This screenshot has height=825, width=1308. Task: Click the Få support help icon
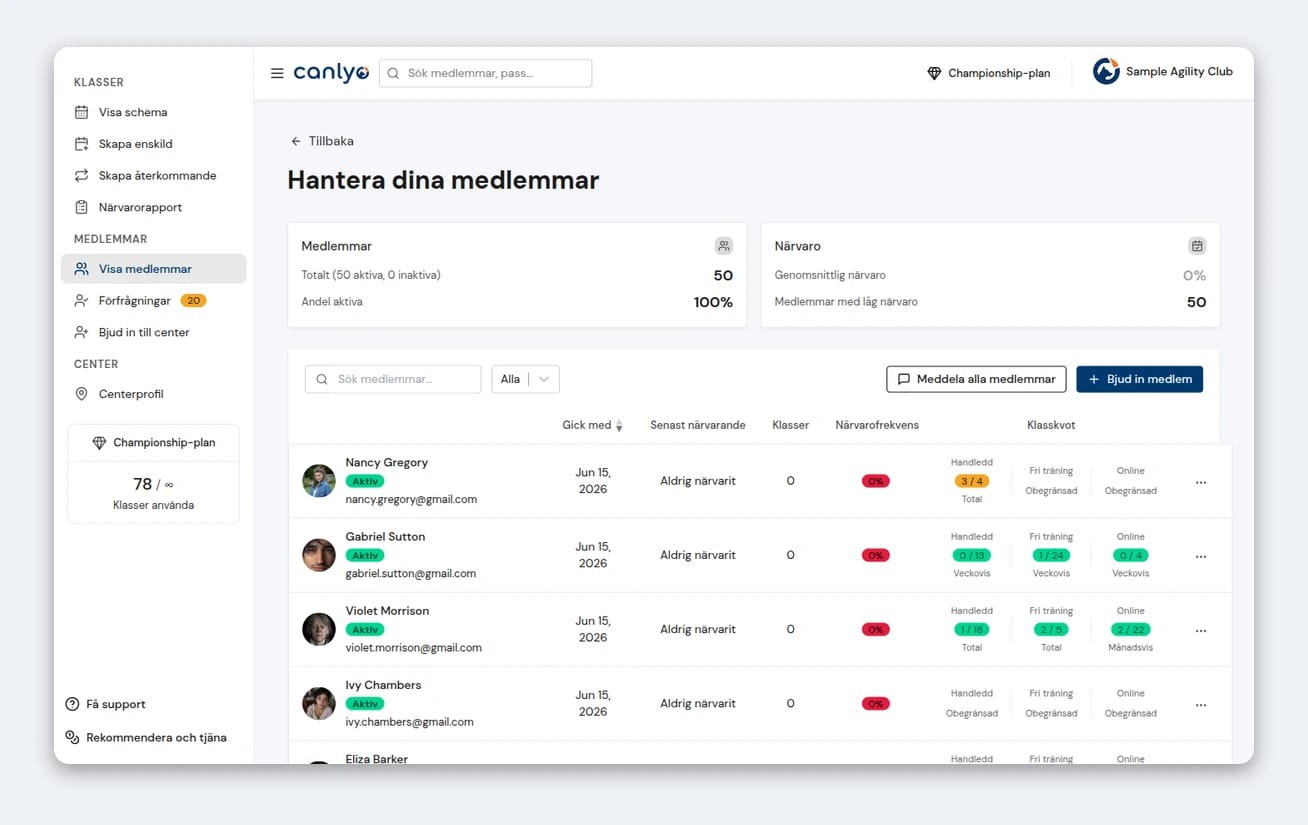[72, 704]
